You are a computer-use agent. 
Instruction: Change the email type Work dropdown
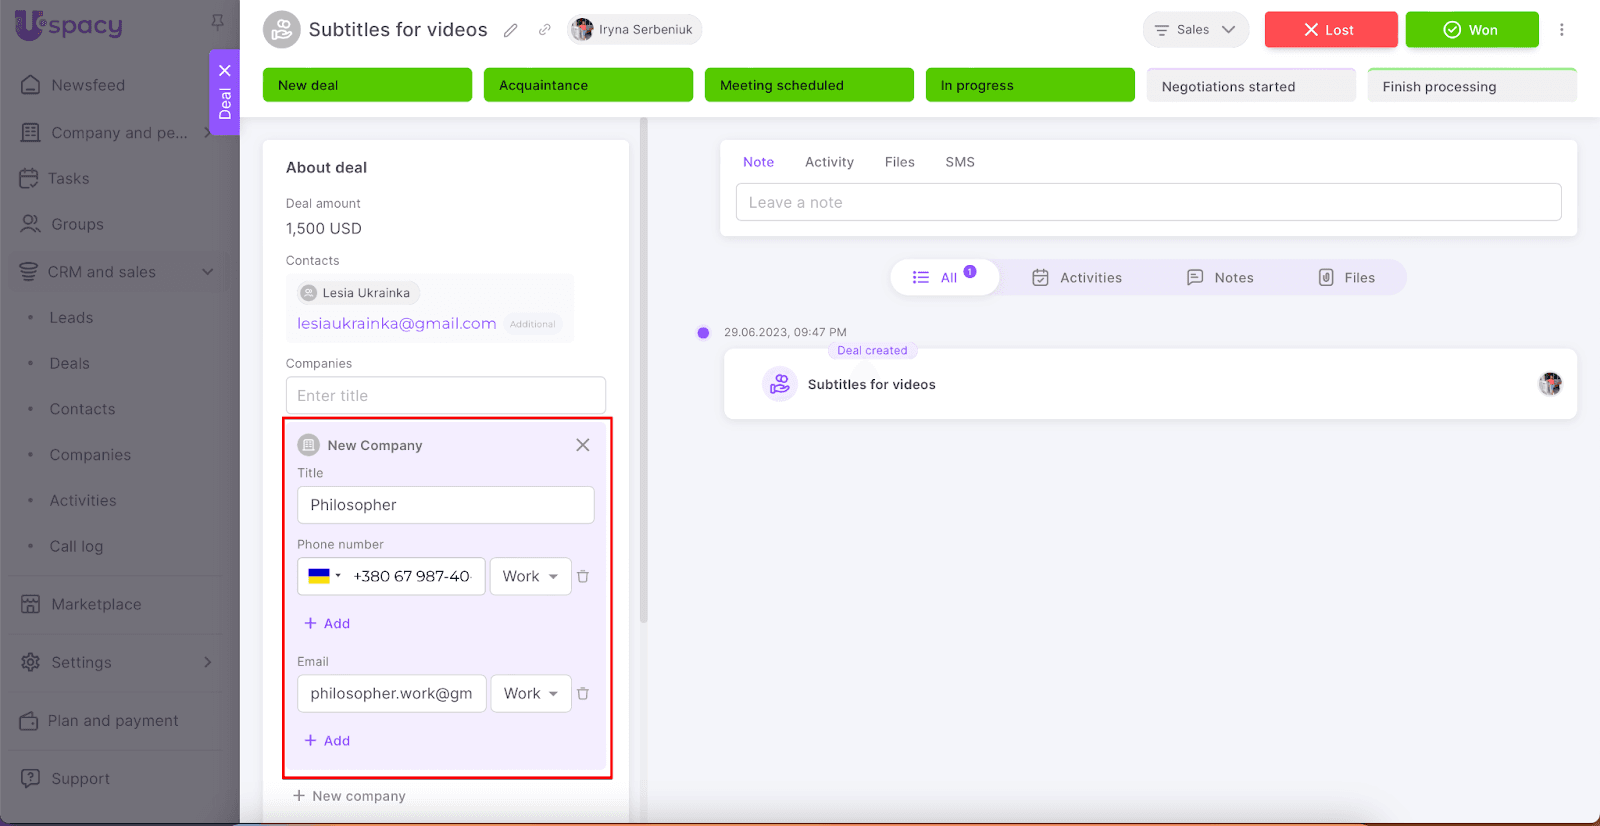530,694
